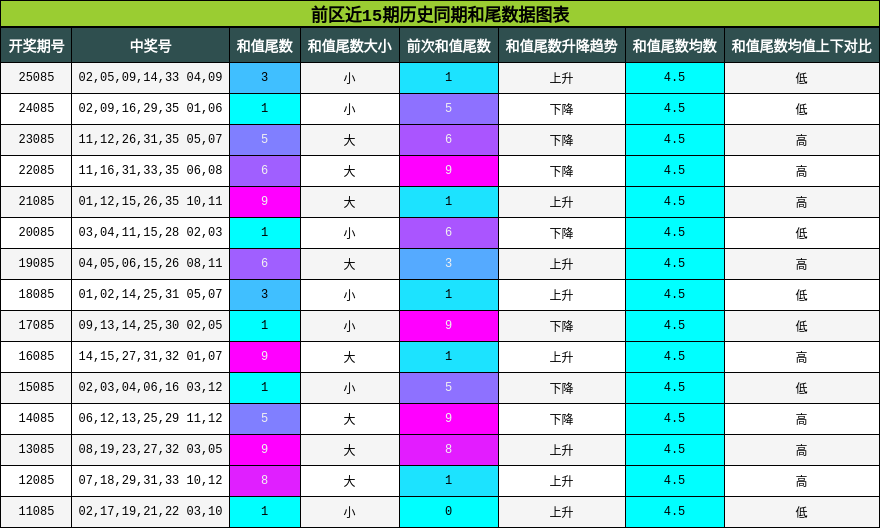Click 小 size cell in row 17085
The width and height of the screenshot is (880, 528).
[x=350, y=325]
